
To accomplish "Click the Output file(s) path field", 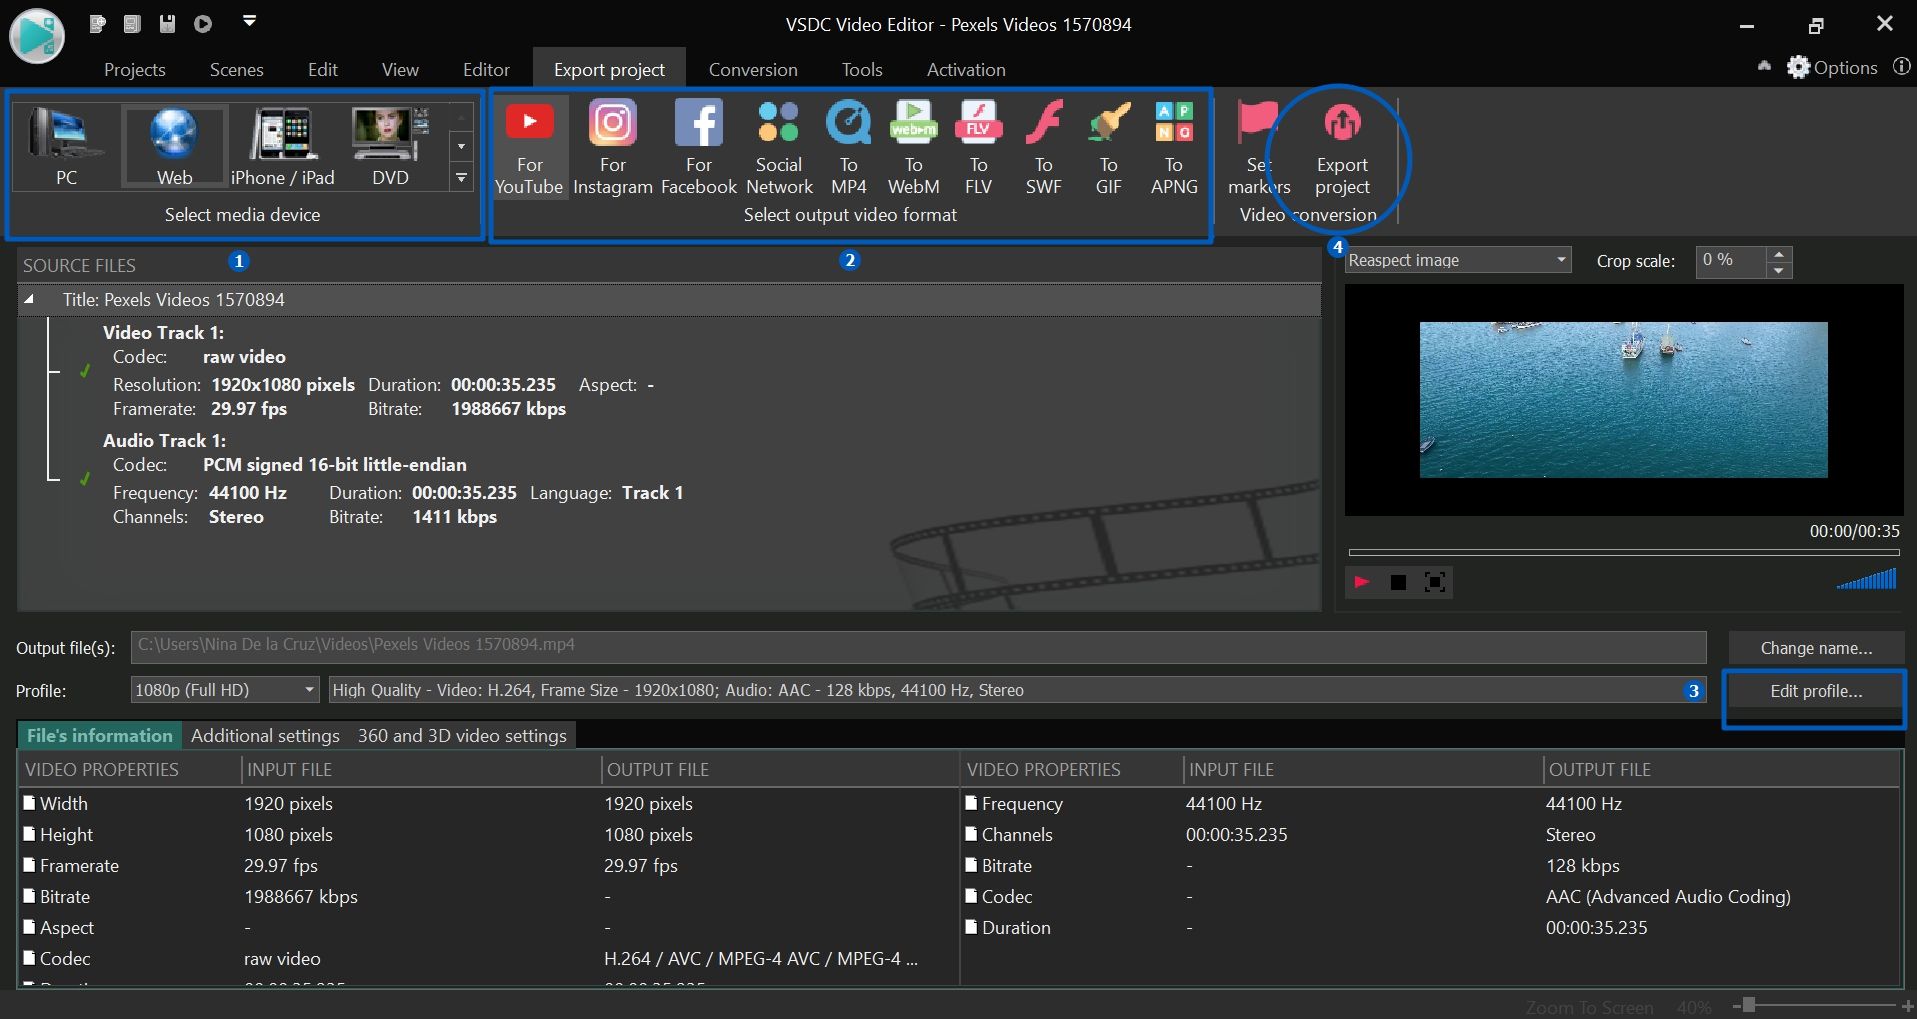I will [918, 646].
